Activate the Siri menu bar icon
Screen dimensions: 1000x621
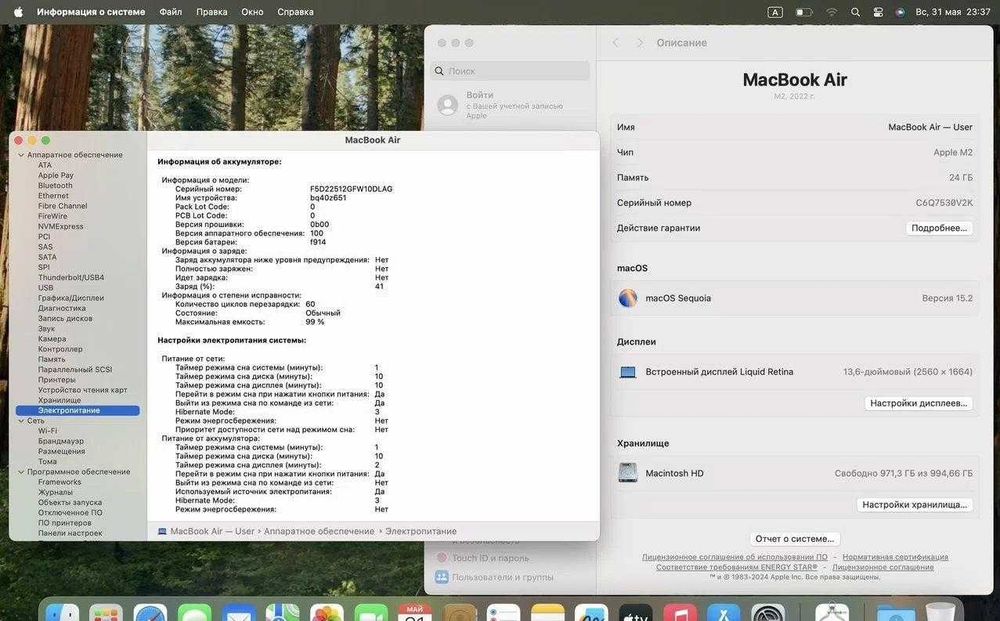pyautogui.click(x=900, y=12)
